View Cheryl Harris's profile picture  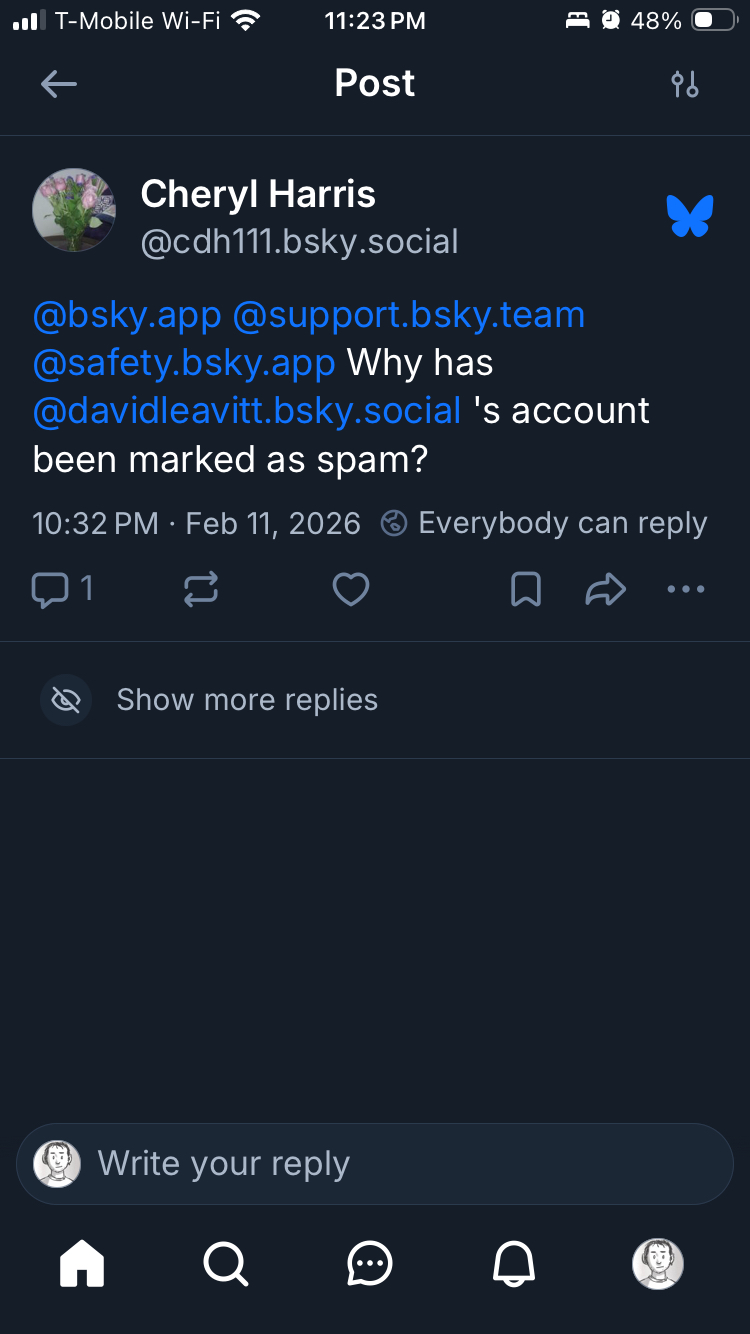pyautogui.click(x=74, y=210)
